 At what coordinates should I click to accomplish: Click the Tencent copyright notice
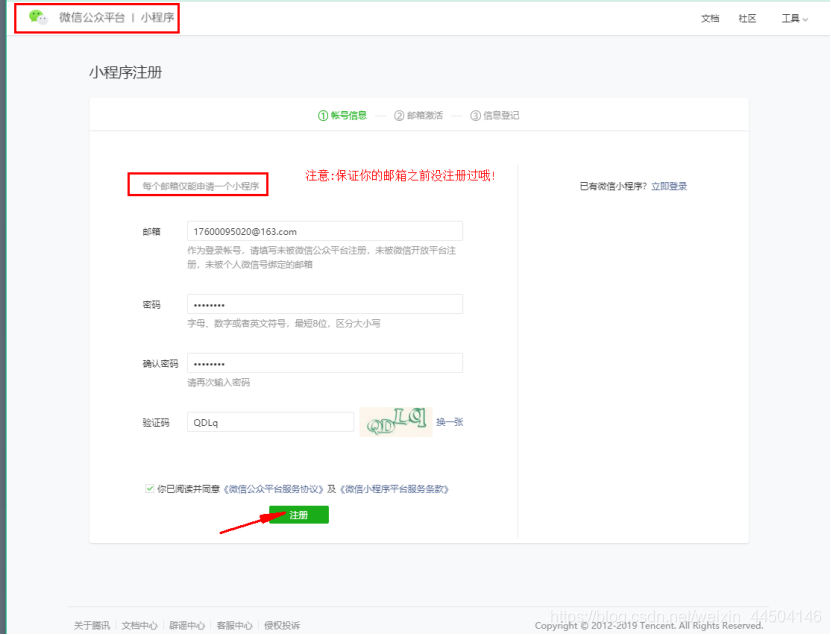tap(649, 625)
